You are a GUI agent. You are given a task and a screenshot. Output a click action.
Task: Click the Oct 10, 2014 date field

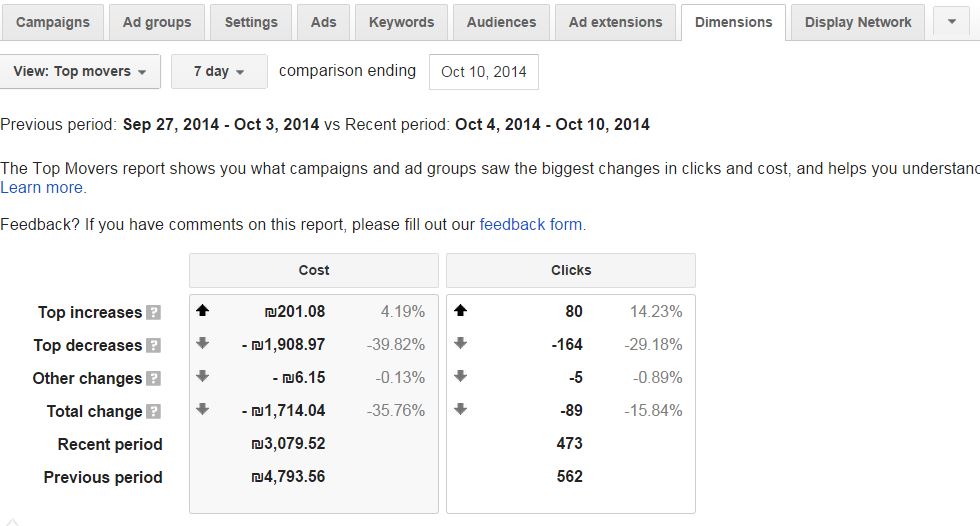click(483, 72)
